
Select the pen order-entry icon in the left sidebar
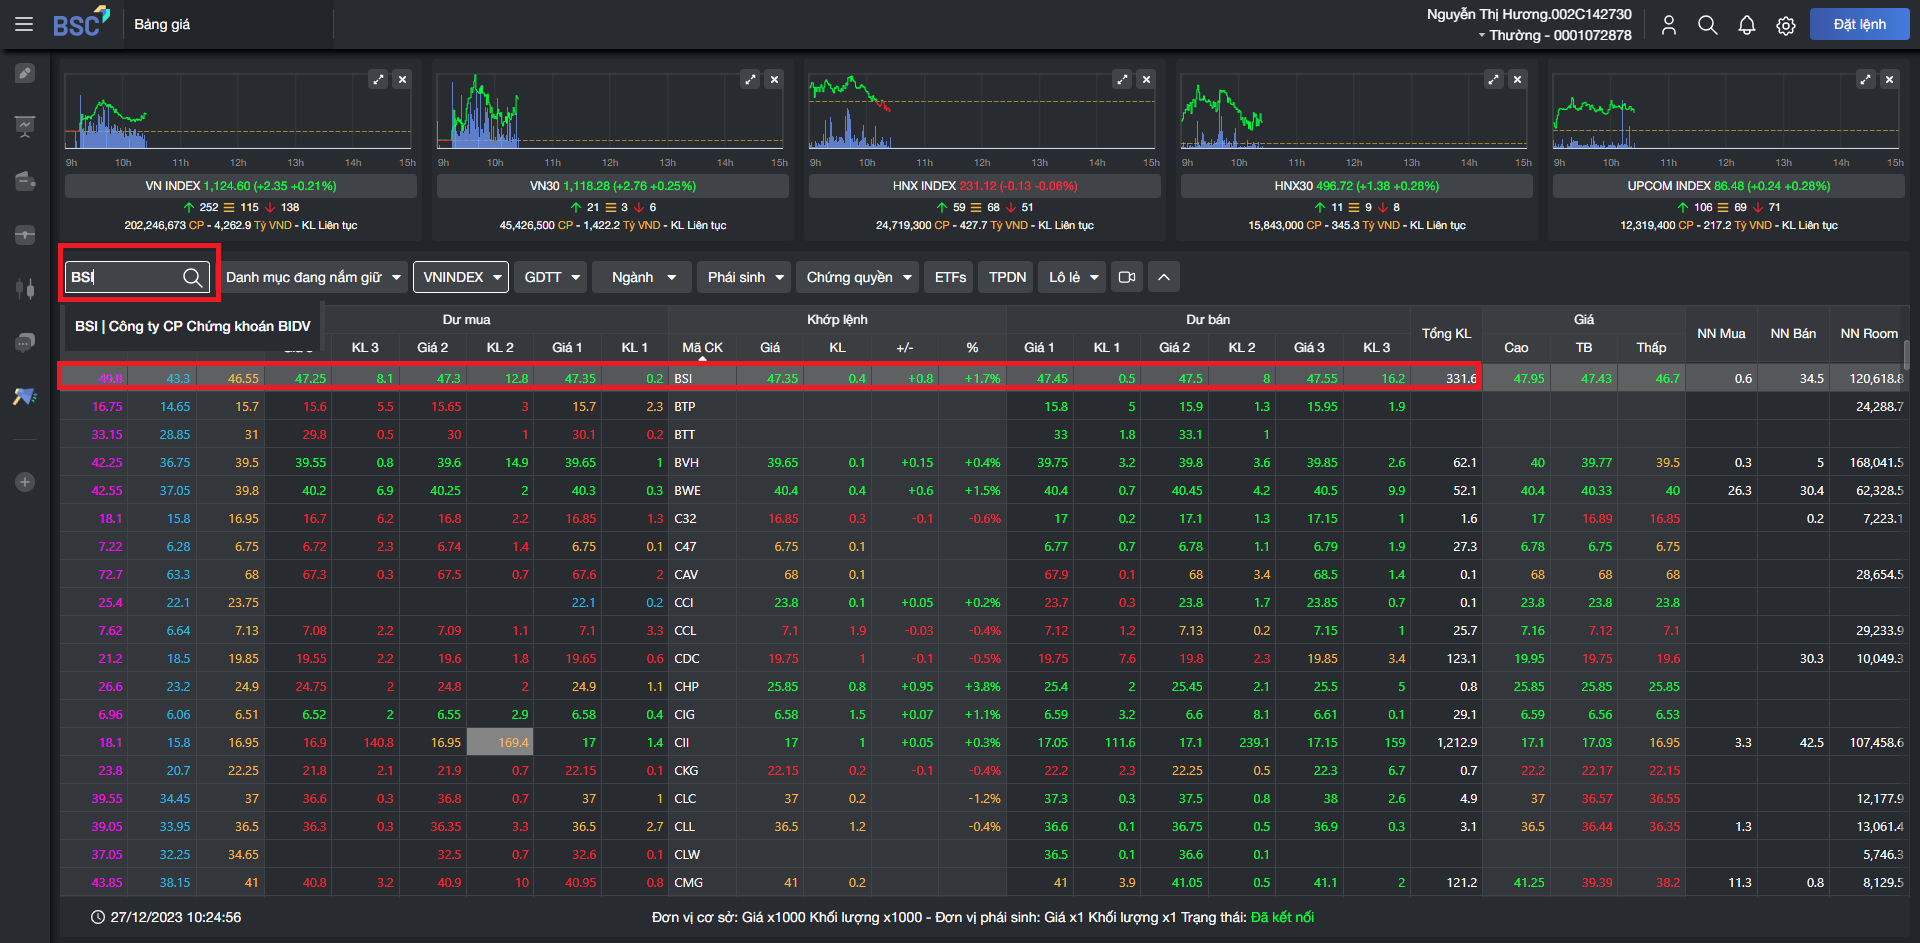(25, 72)
